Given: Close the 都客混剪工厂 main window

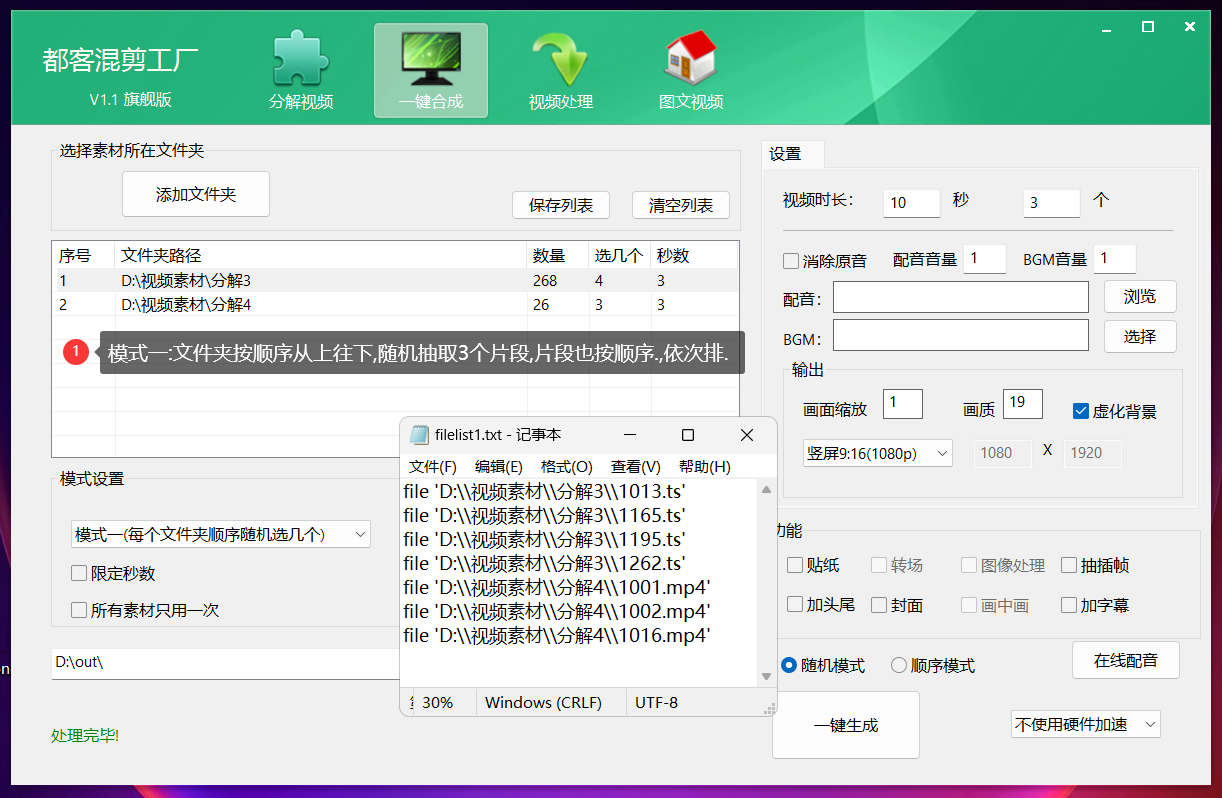Looking at the screenshot, I should (x=1189, y=27).
